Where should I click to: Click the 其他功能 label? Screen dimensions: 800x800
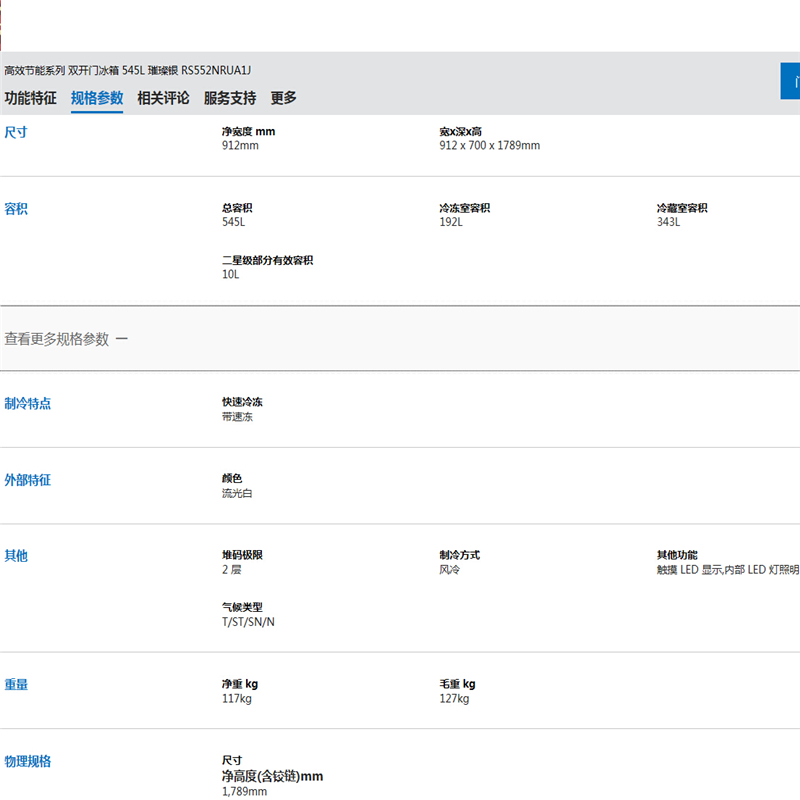[x=677, y=555]
